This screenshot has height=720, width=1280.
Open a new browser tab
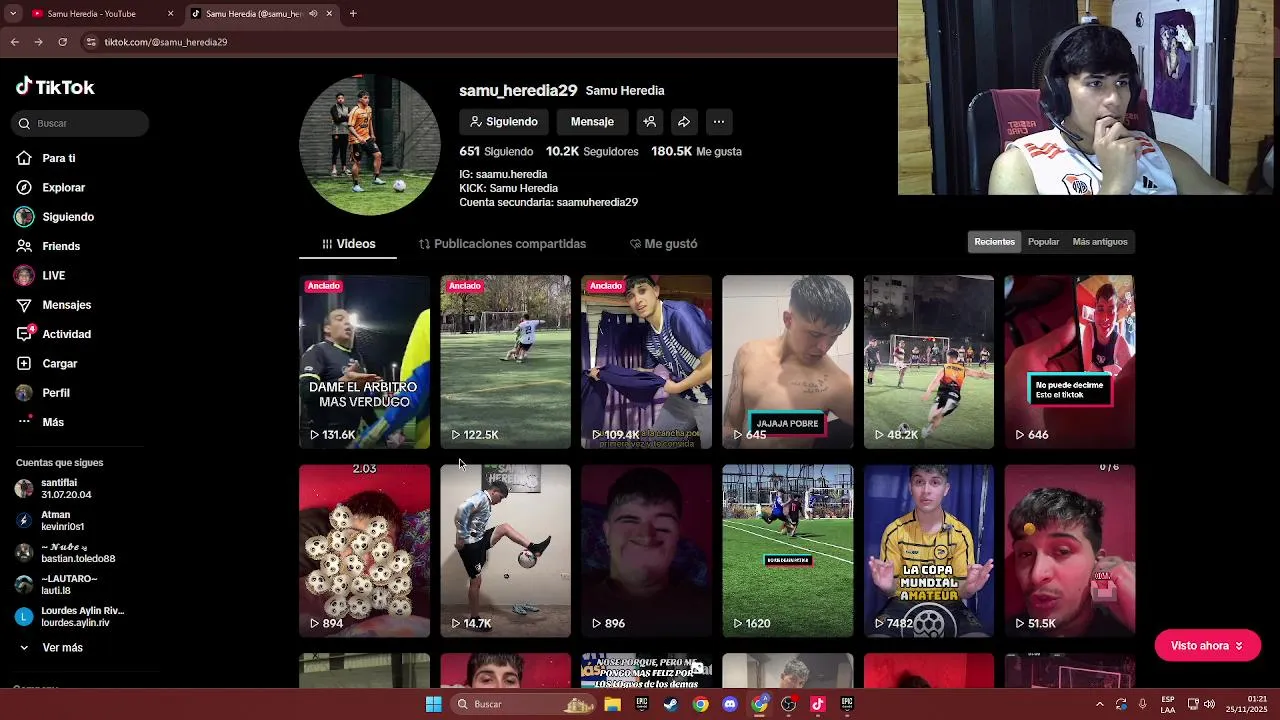(353, 13)
